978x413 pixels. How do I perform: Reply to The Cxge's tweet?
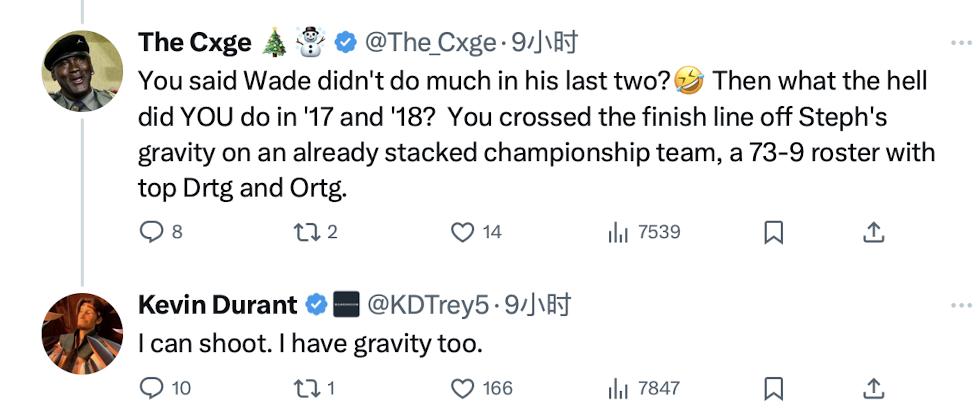(x=150, y=233)
